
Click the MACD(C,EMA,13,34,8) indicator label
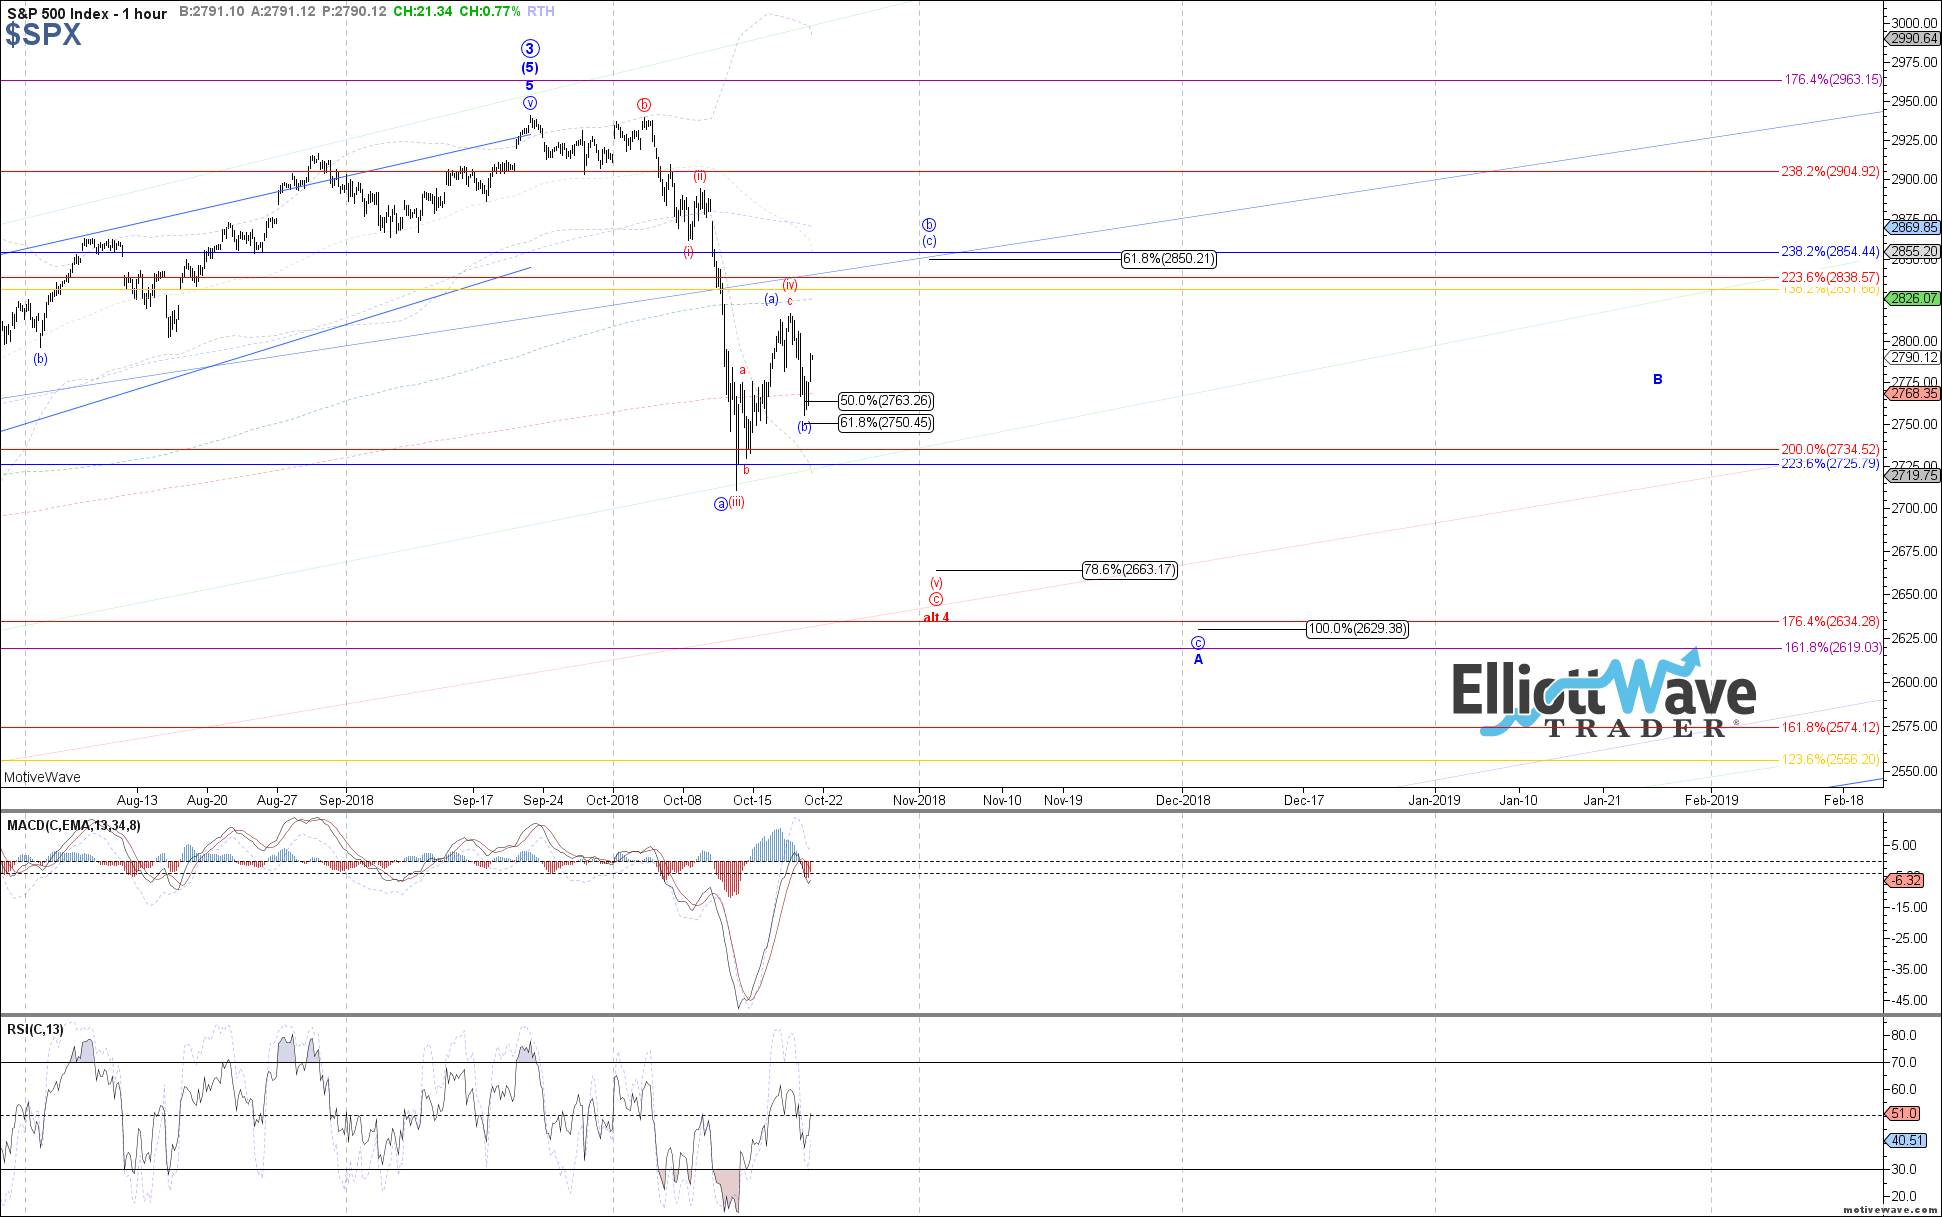74,825
